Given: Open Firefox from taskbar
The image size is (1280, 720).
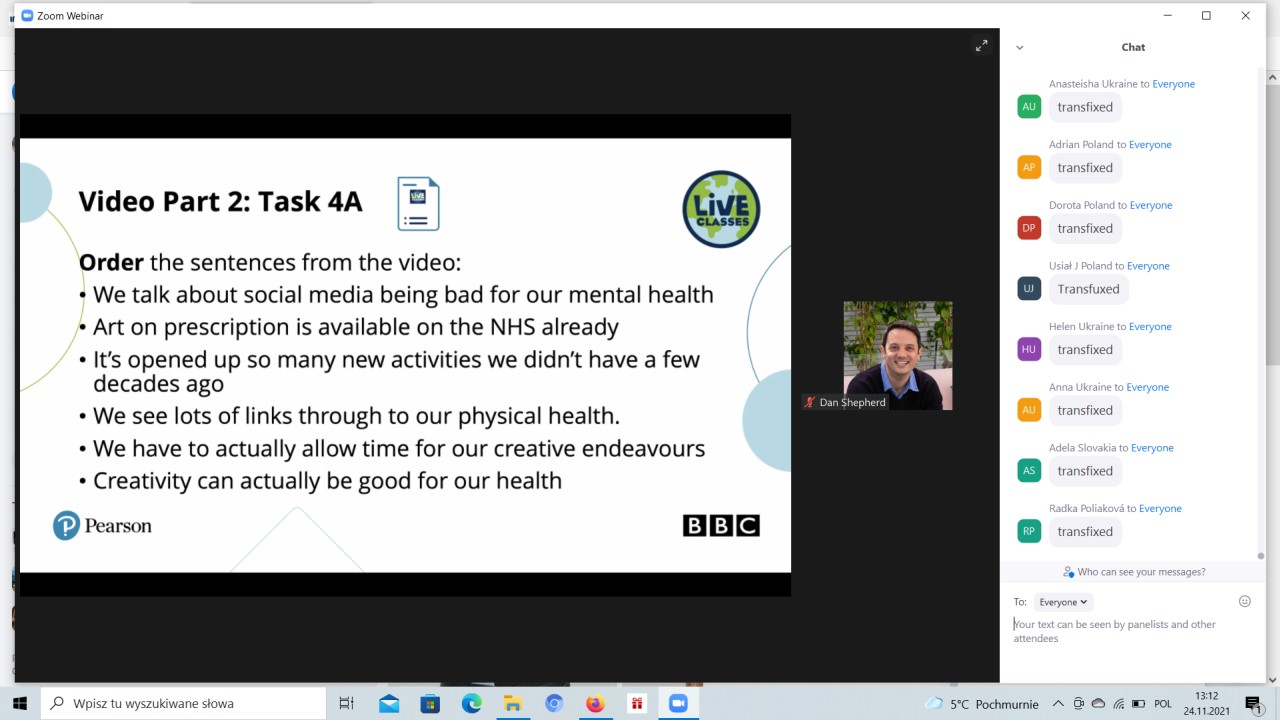Looking at the screenshot, I should (x=595, y=703).
